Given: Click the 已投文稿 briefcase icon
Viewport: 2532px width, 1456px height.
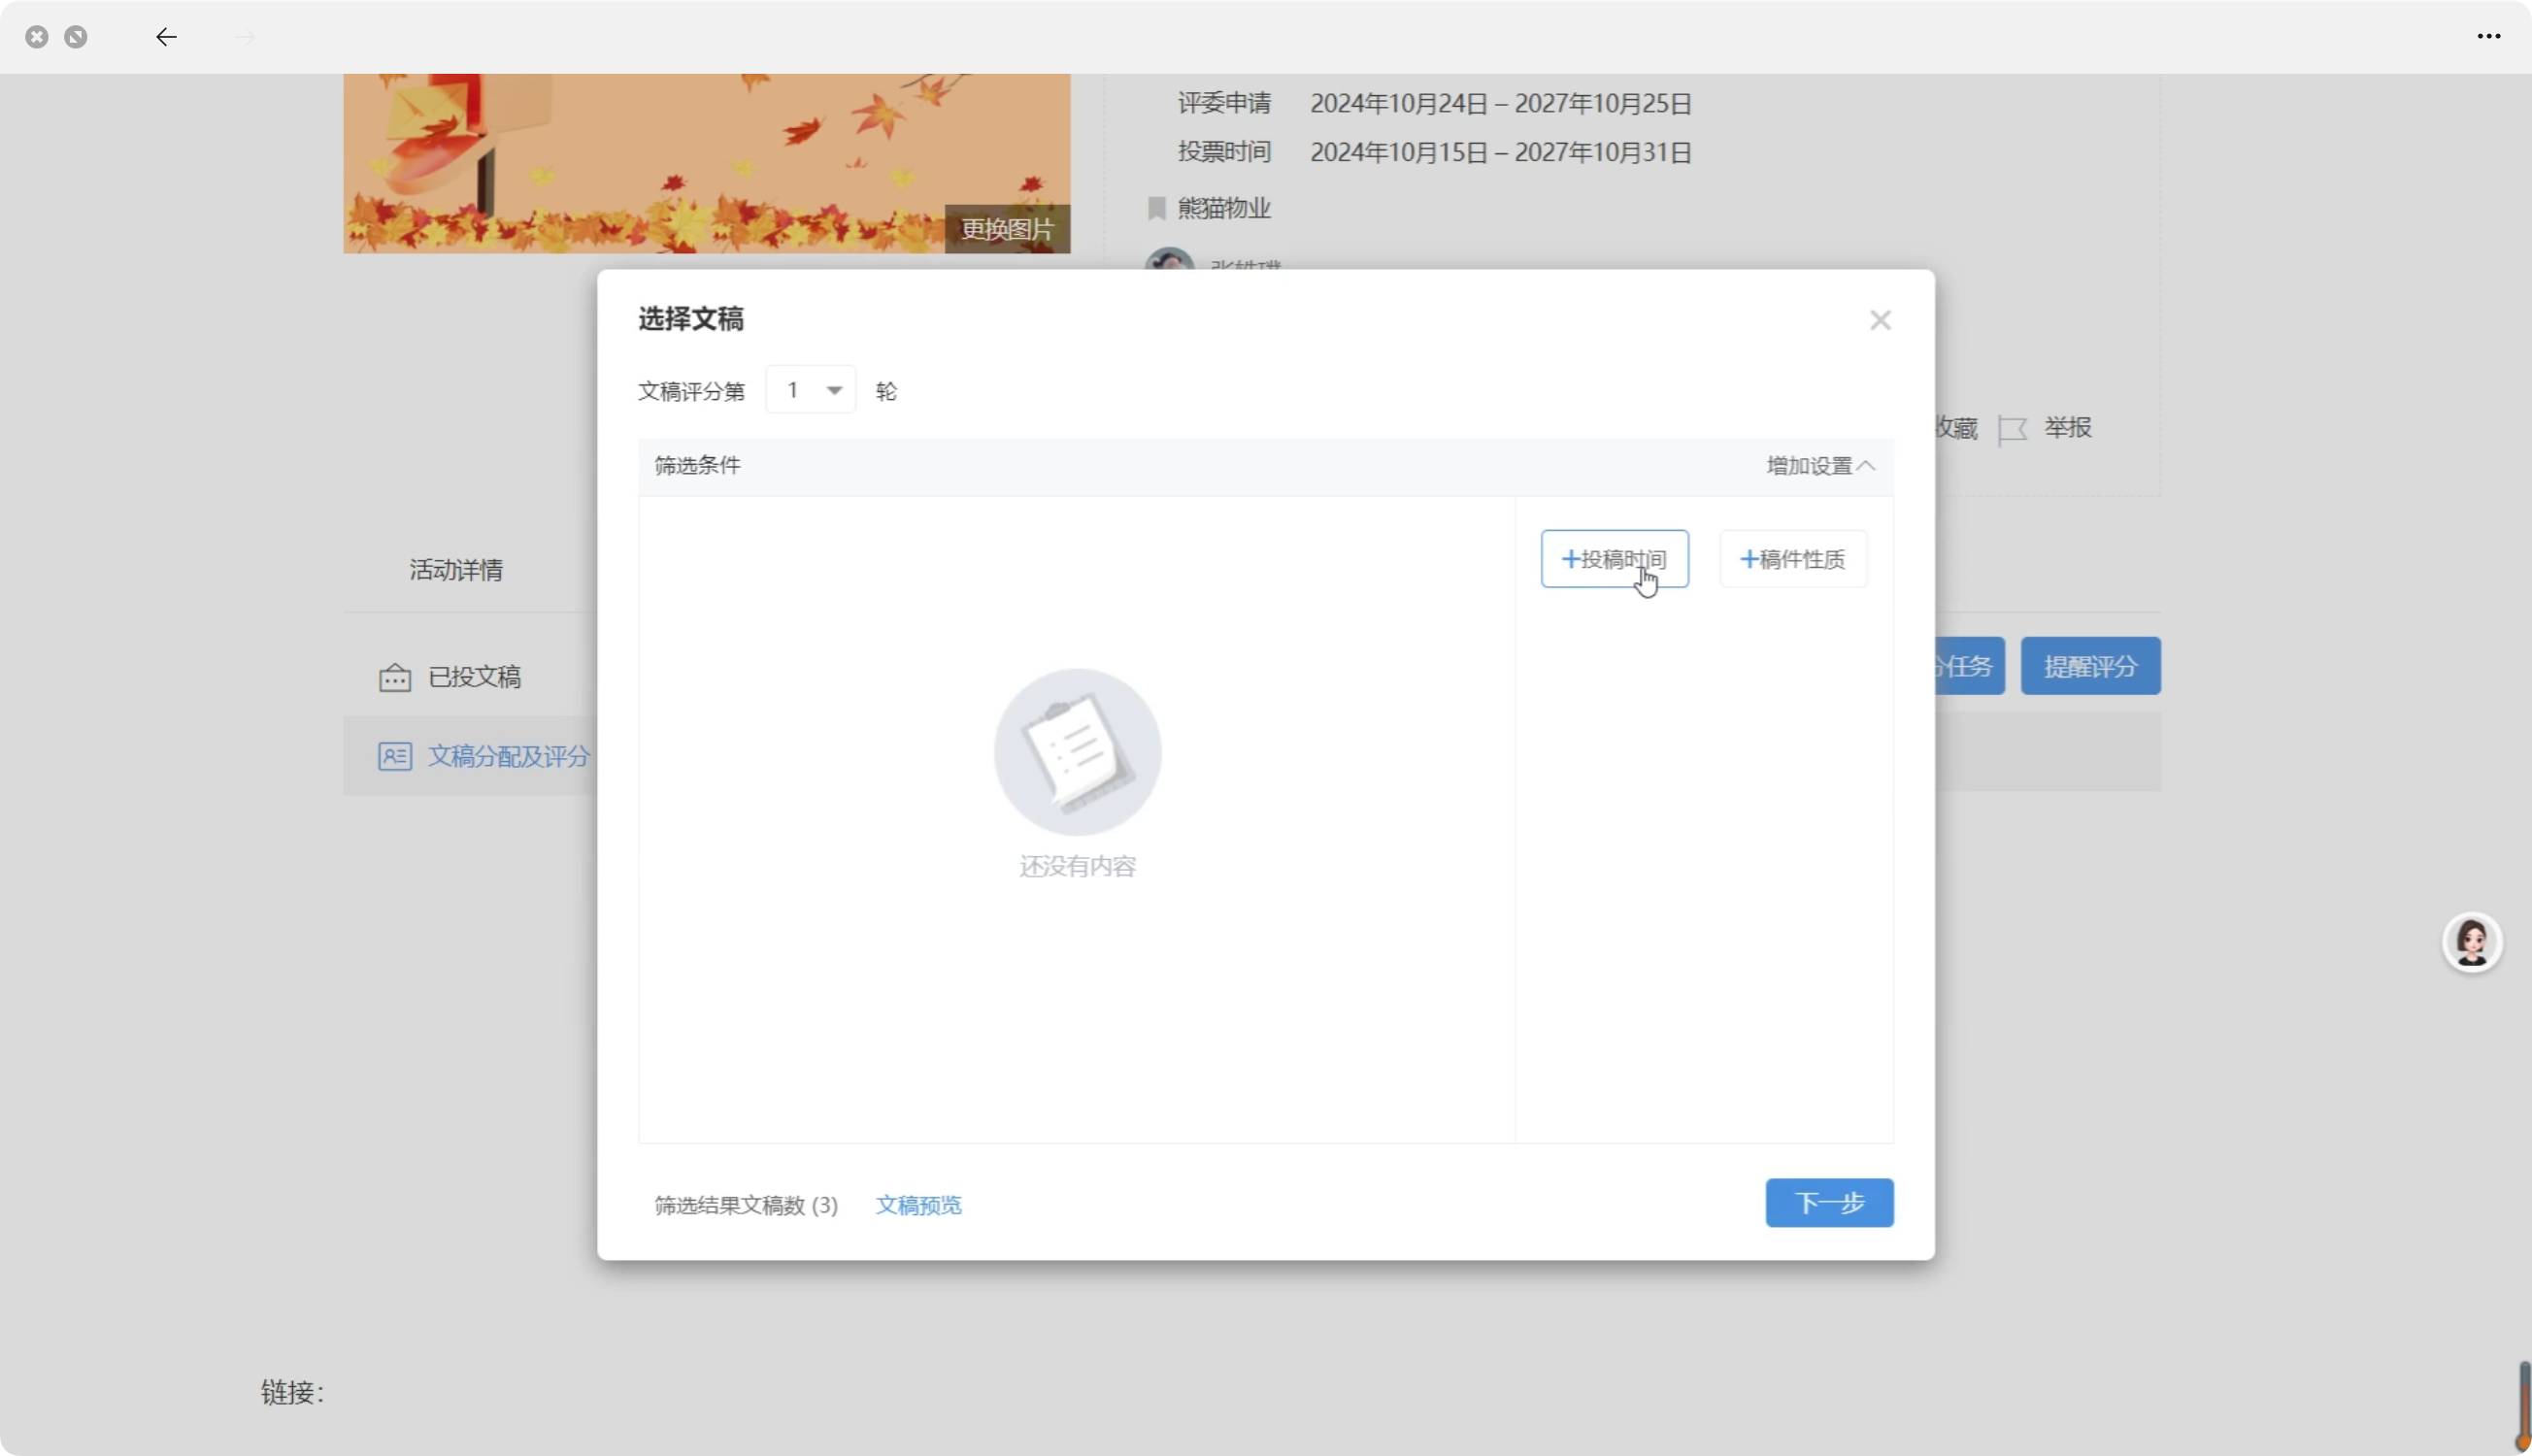Looking at the screenshot, I should click(395, 678).
